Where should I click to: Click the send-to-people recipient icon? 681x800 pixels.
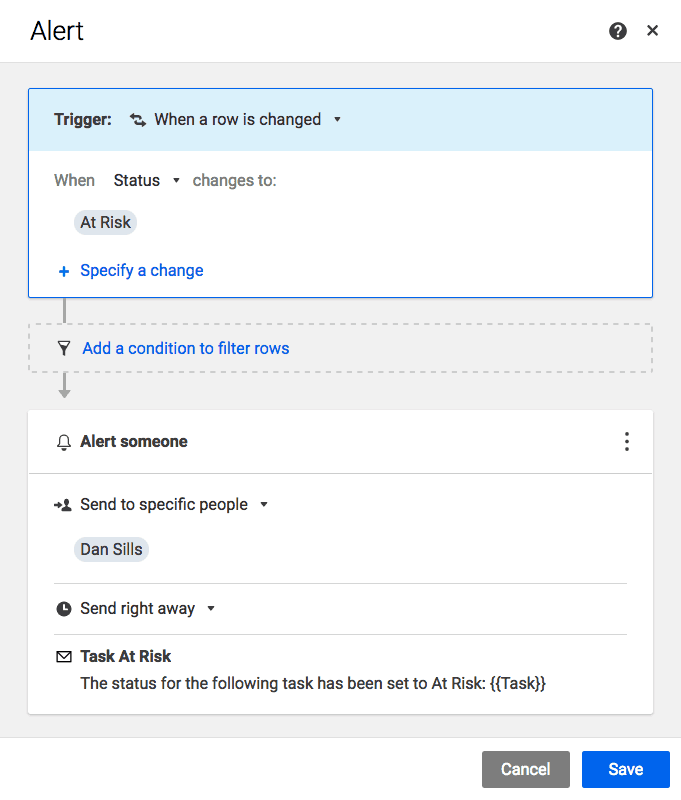[63, 505]
